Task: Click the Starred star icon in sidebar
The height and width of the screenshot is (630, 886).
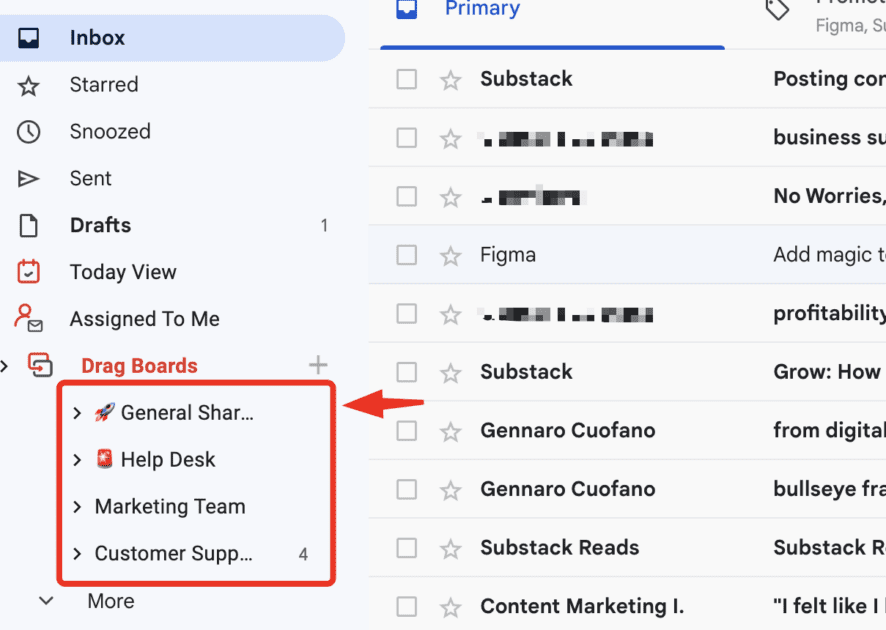Action: [x=28, y=85]
